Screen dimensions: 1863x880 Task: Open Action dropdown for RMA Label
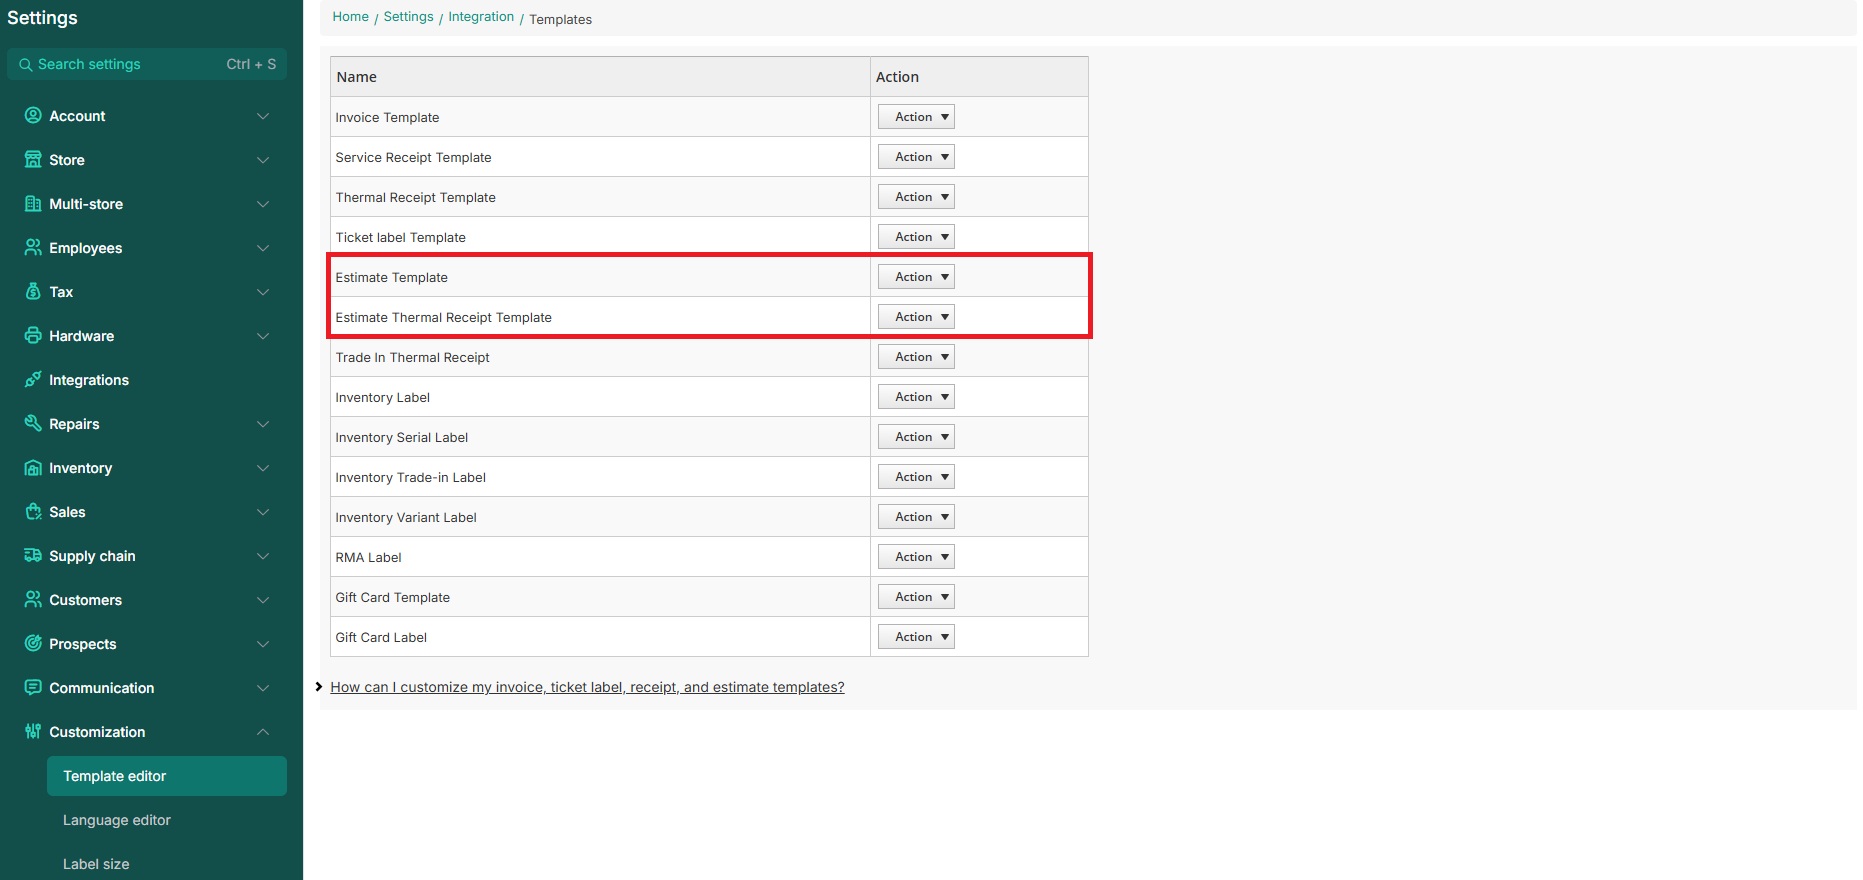point(916,557)
